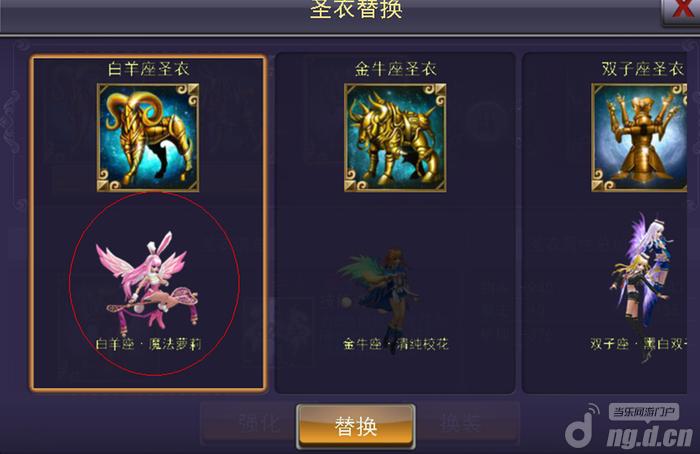Click the orange 替换 button
The image size is (700, 454).
[356, 426]
